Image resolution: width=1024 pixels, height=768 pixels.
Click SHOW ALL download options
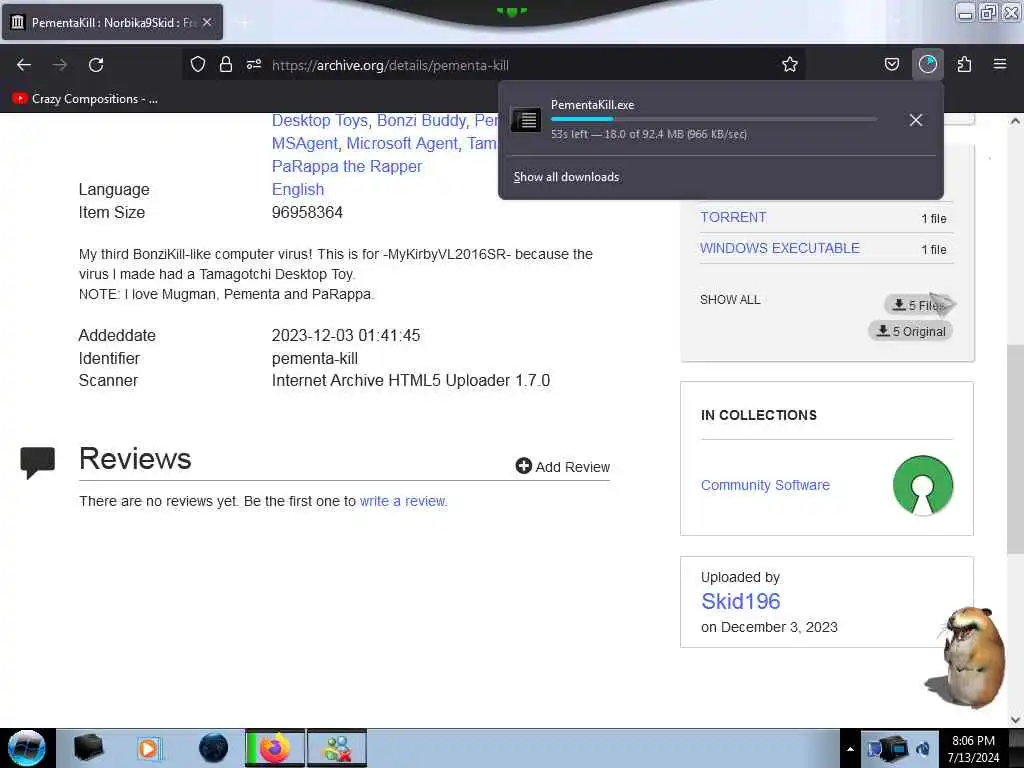point(730,300)
